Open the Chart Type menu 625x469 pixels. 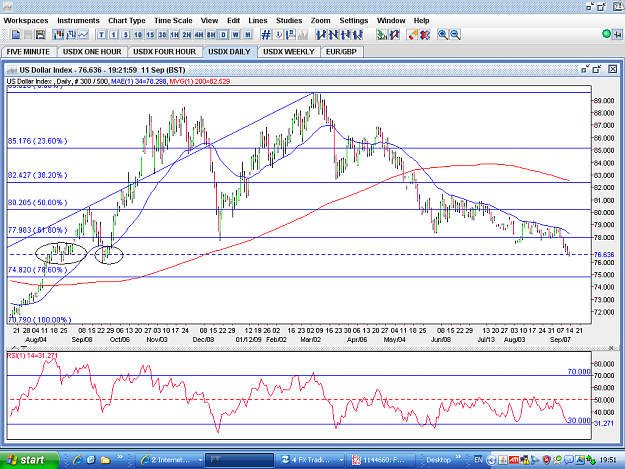pyautogui.click(x=127, y=20)
